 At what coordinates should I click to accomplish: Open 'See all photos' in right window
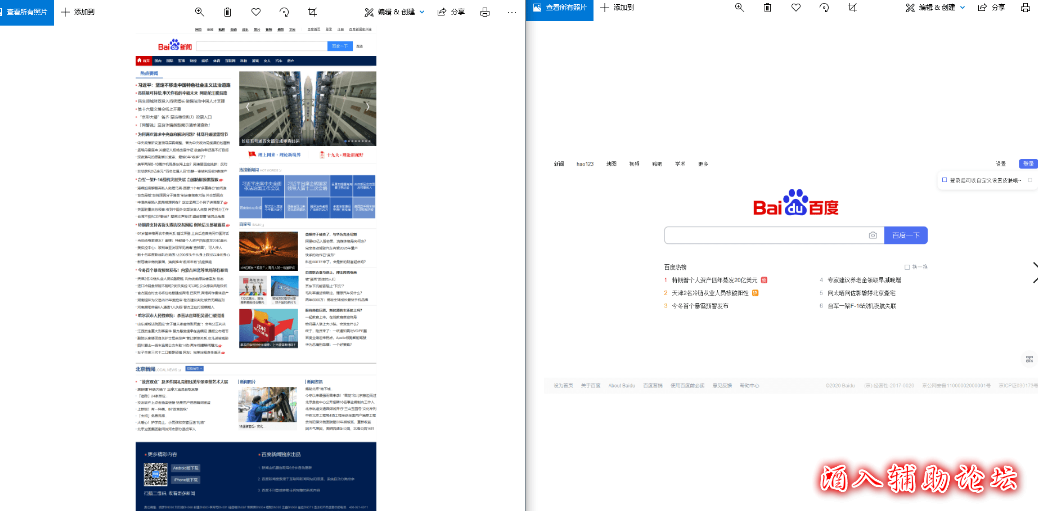560,8
